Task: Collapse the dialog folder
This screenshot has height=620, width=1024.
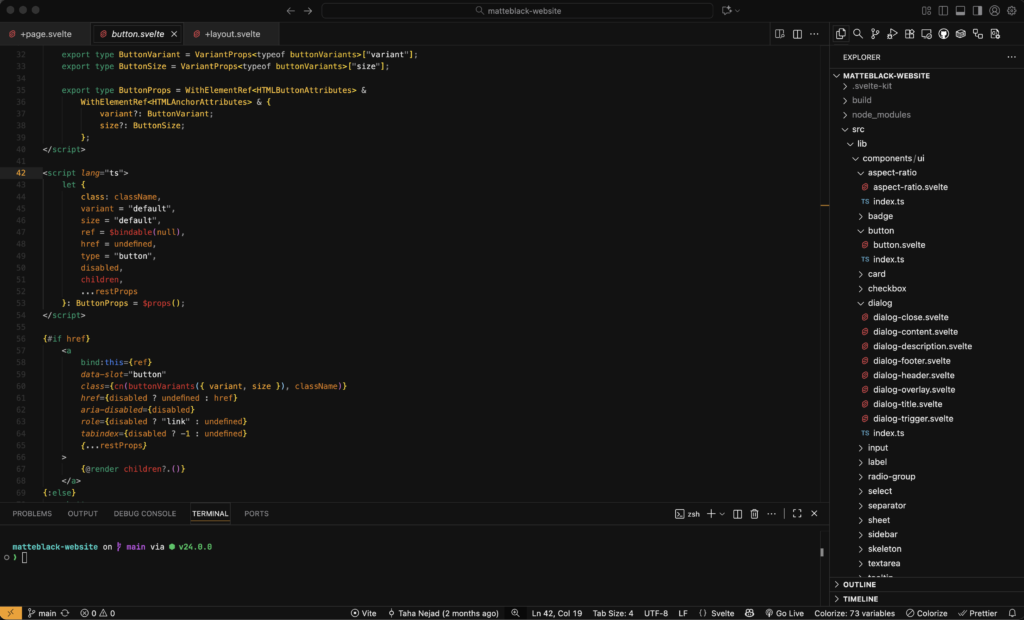Action: [879, 303]
